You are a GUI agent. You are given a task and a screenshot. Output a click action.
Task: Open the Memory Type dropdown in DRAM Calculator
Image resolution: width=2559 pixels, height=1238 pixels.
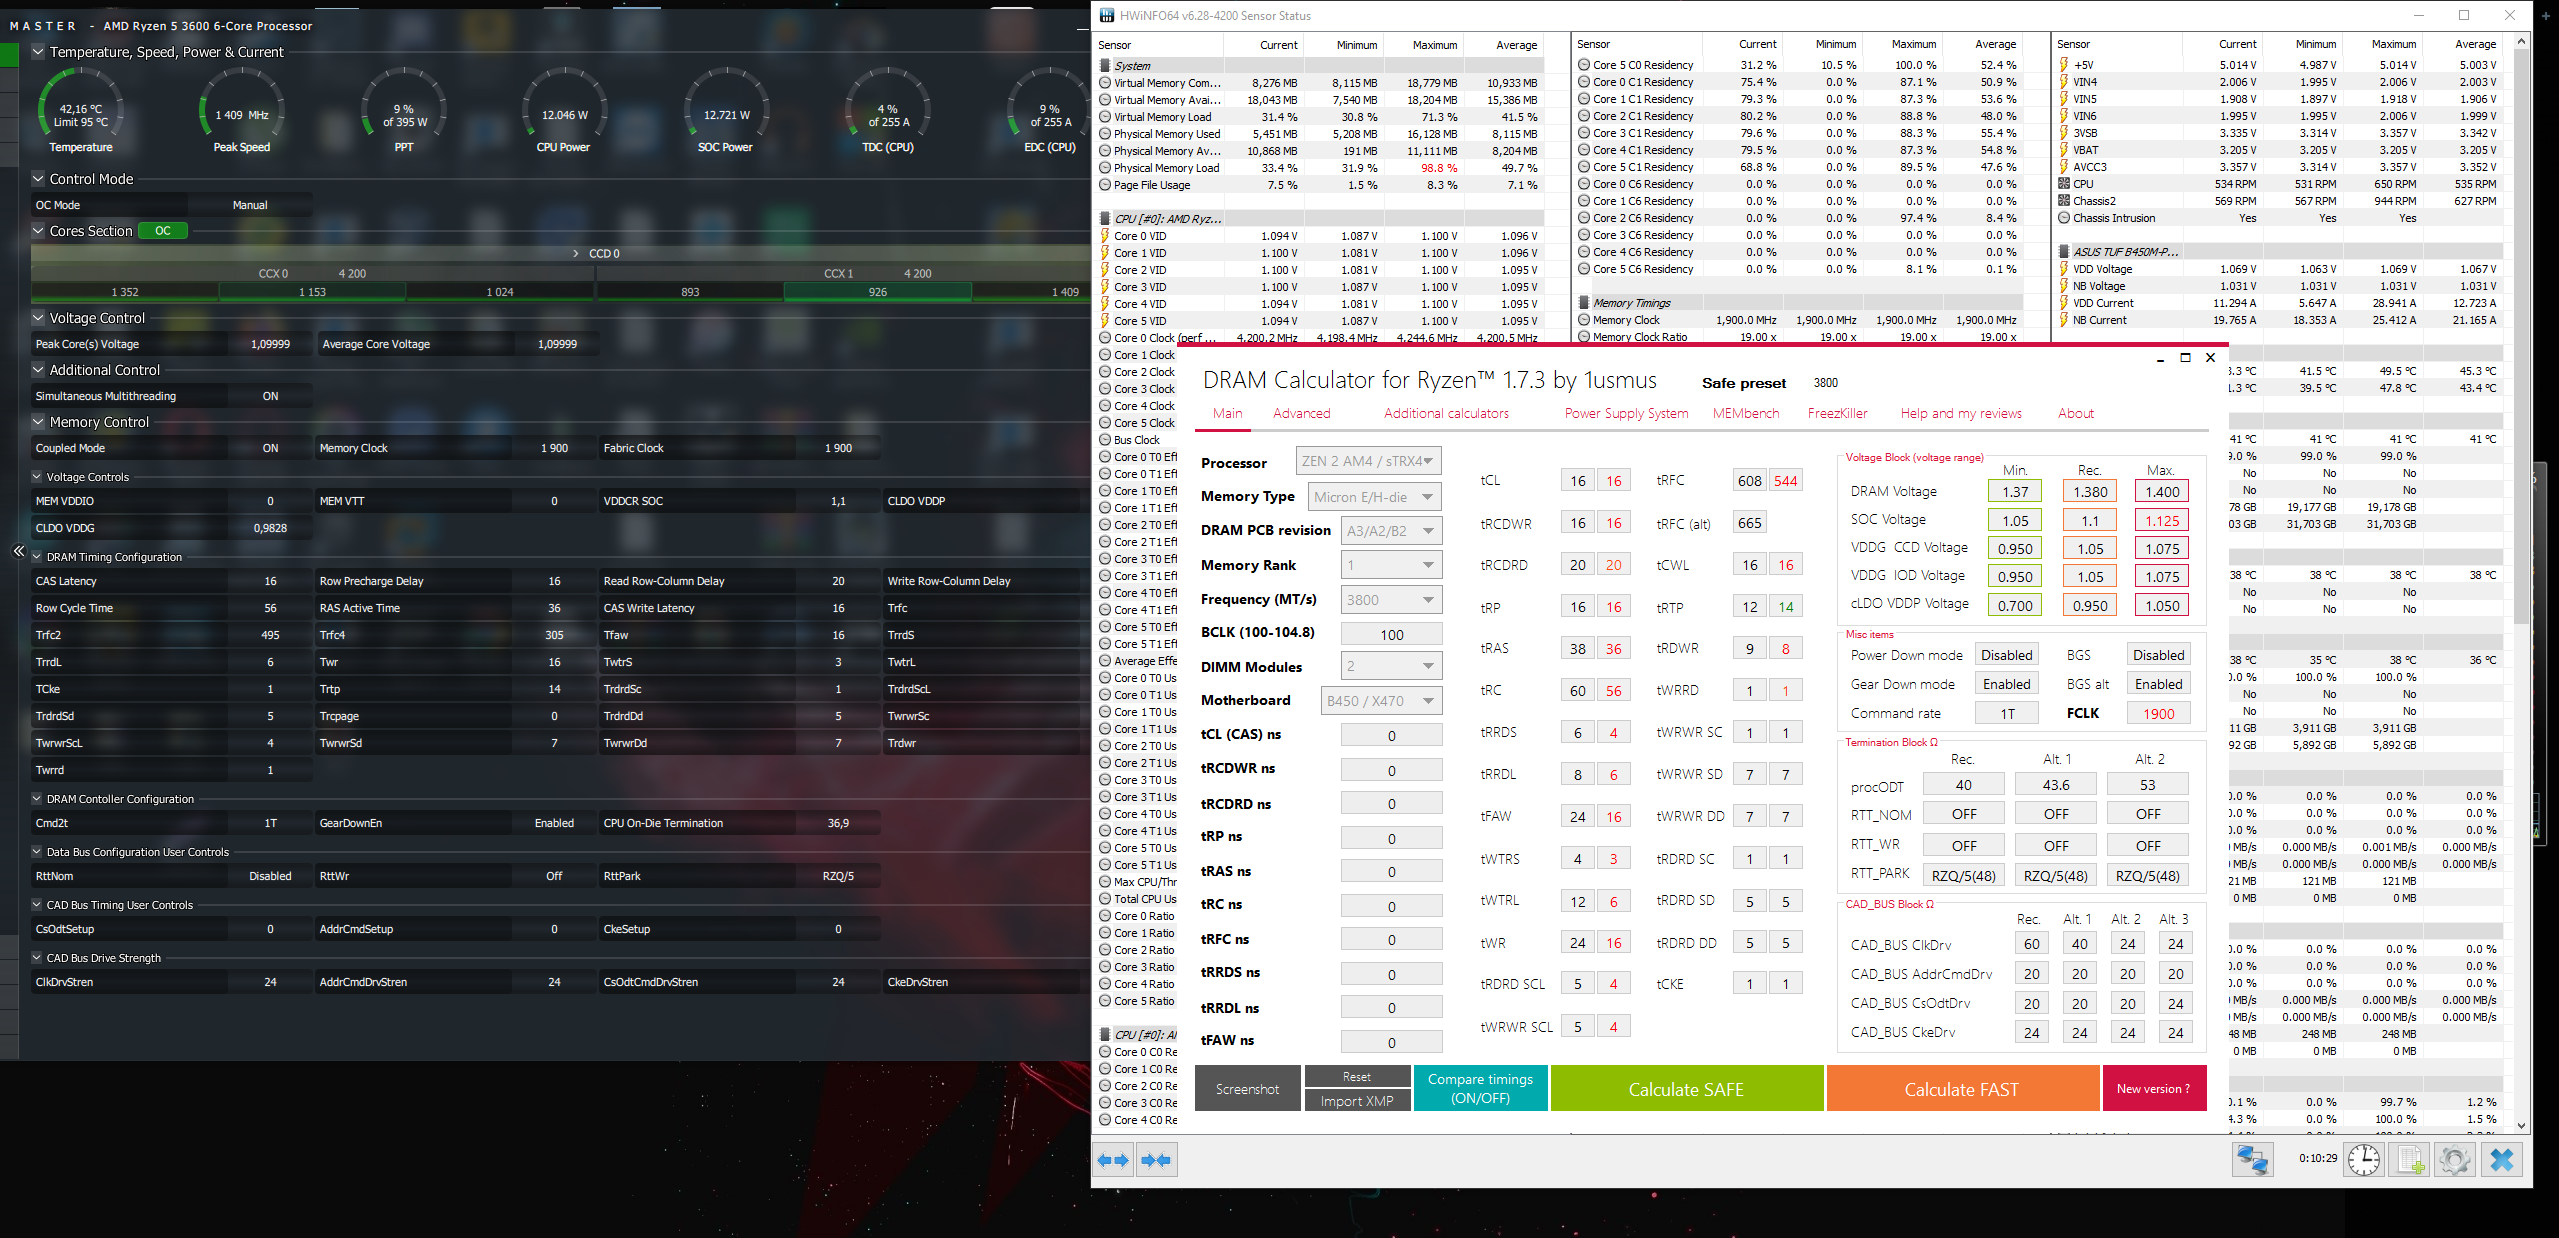[x=1373, y=497]
